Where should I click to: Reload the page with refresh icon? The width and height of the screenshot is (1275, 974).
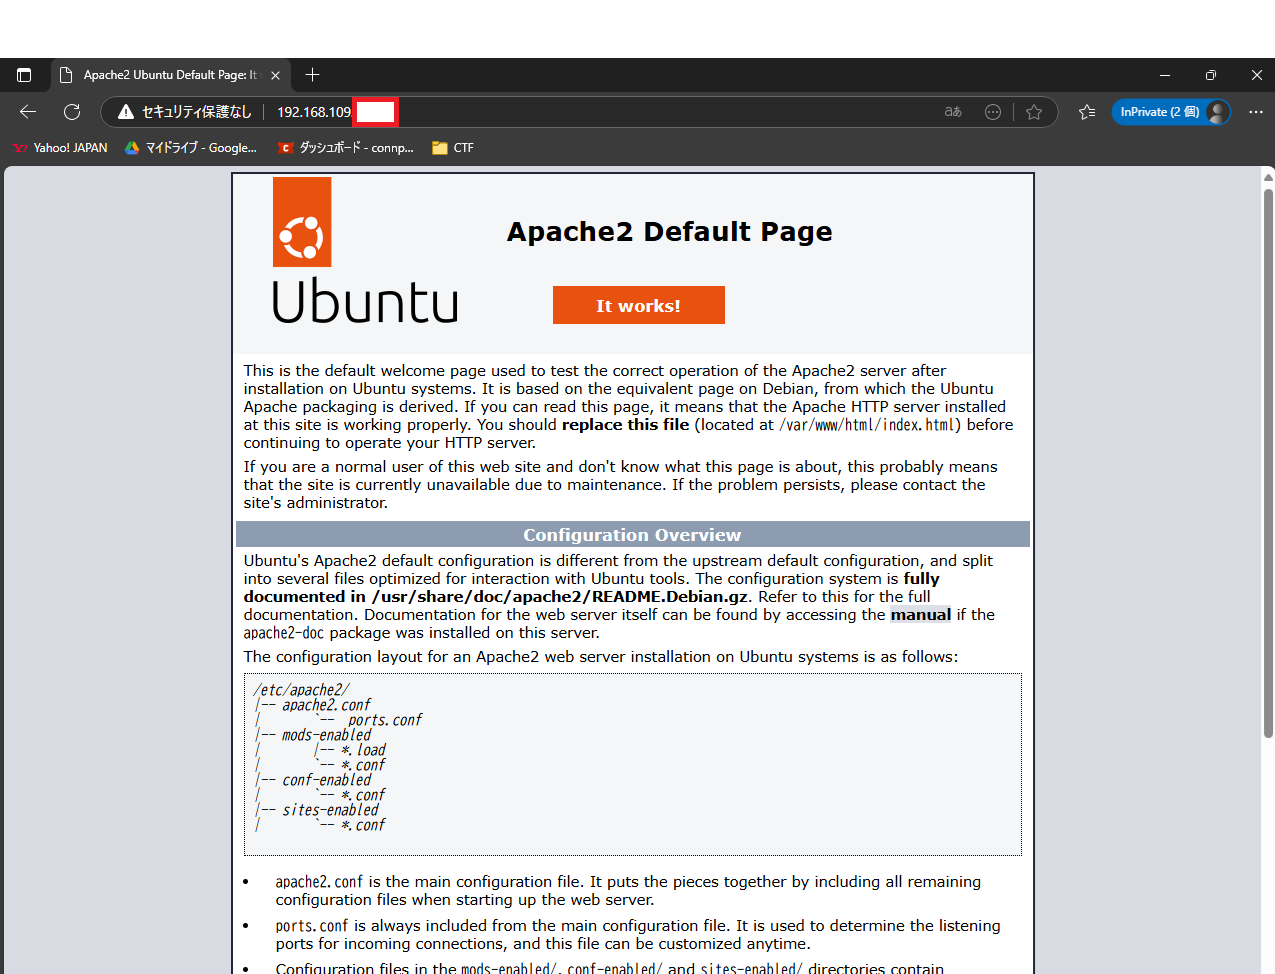coord(72,112)
